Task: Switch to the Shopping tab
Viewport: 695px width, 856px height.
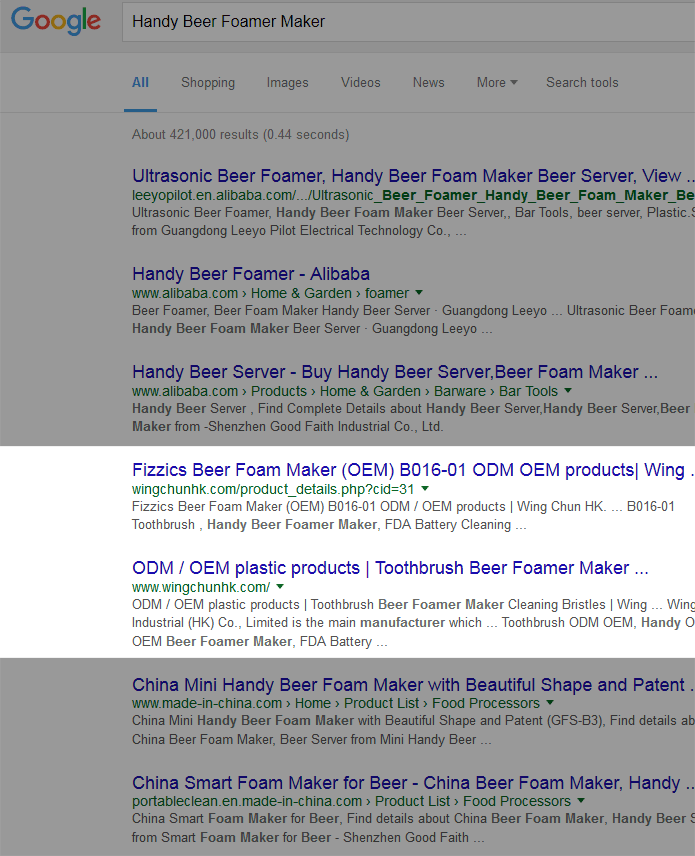Action: tap(208, 83)
